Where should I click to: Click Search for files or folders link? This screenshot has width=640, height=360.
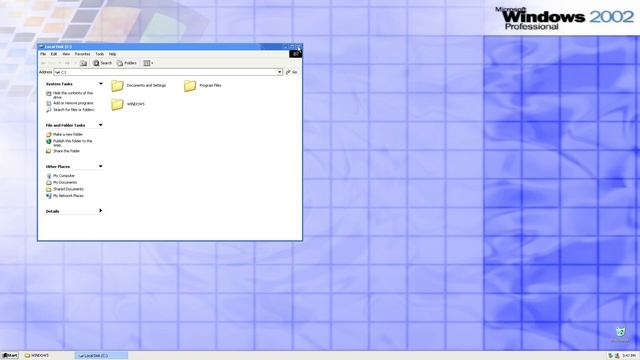pos(73,110)
